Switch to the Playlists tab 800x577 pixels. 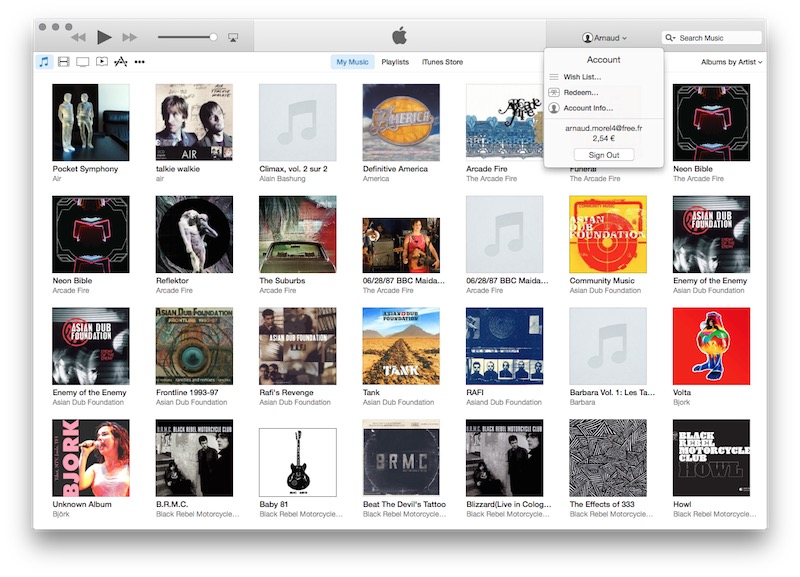395,62
